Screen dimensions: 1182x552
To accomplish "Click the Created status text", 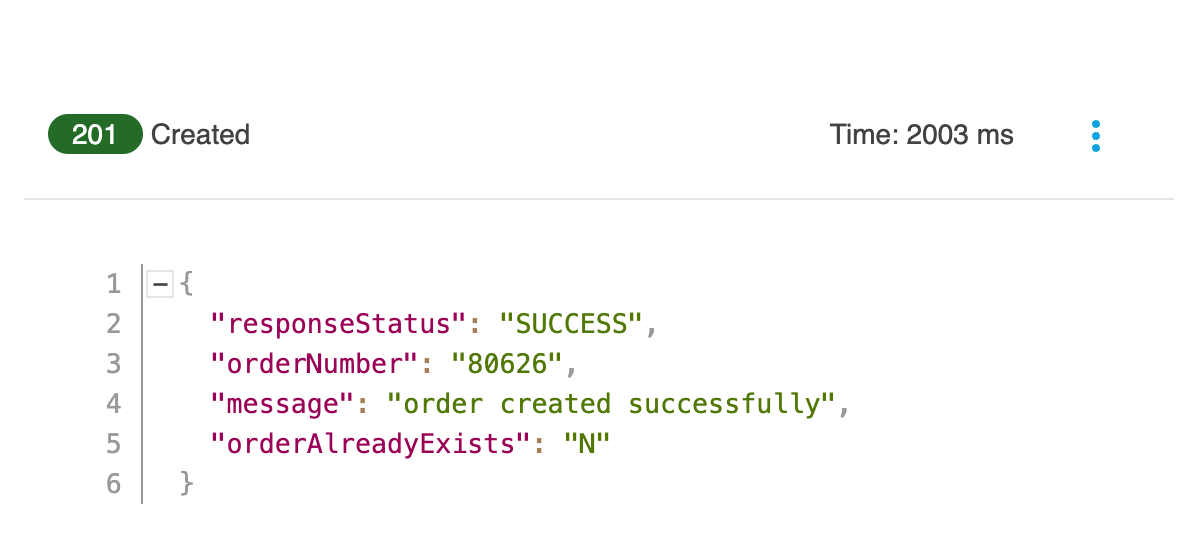I will [x=201, y=134].
